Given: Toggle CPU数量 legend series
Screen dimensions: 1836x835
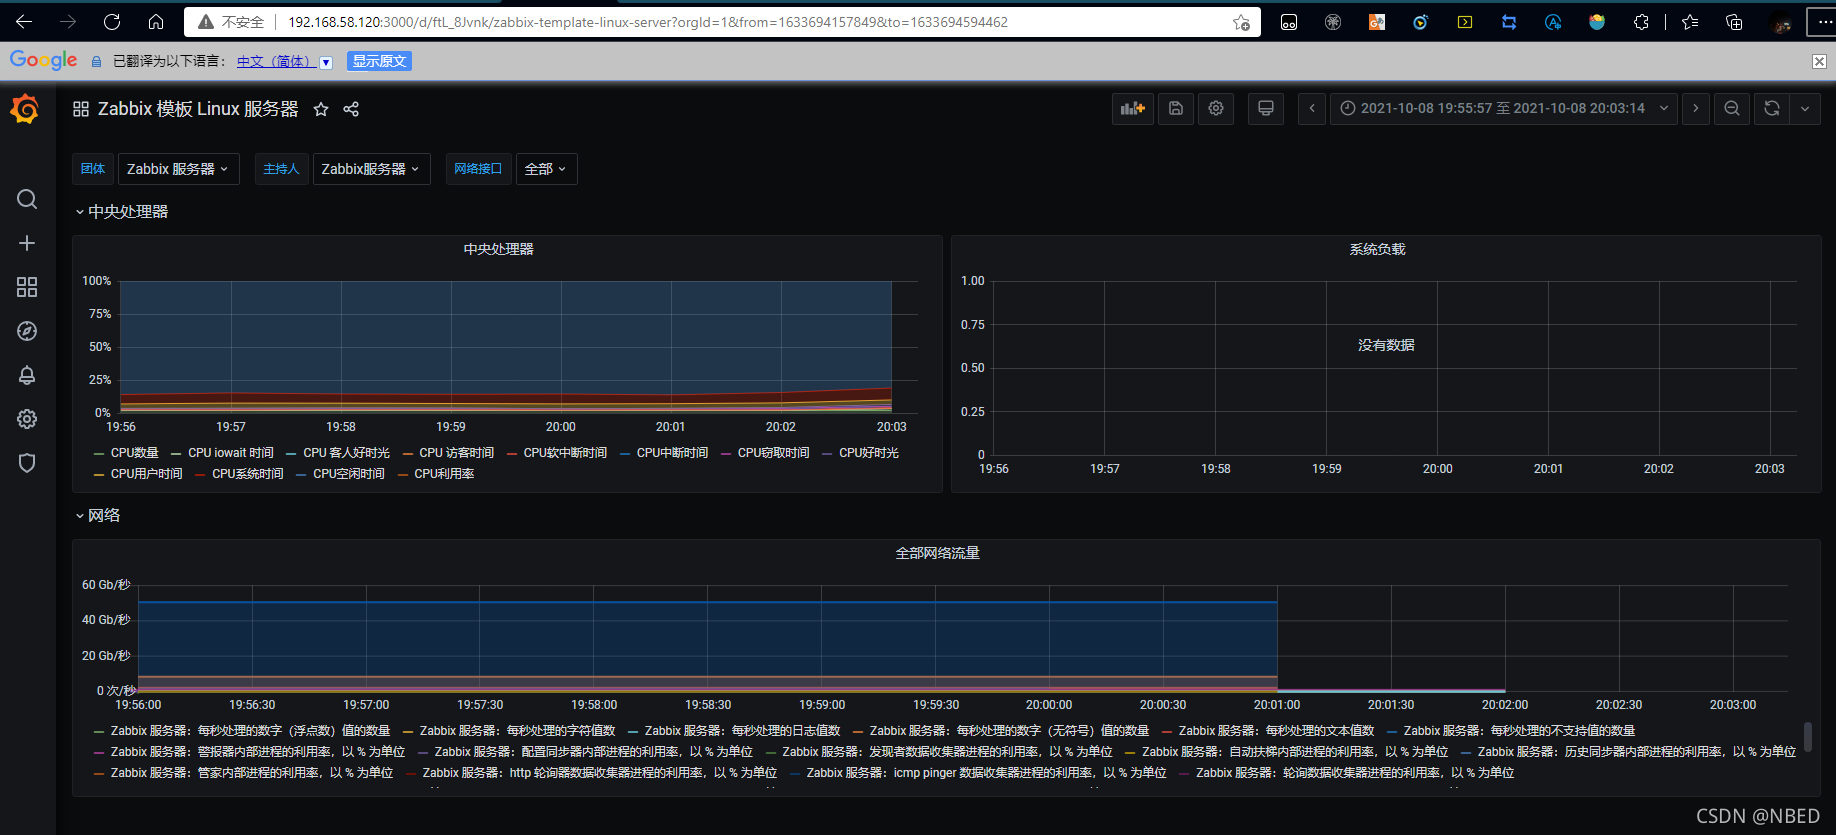Looking at the screenshot, I should (x=134, y=453).
